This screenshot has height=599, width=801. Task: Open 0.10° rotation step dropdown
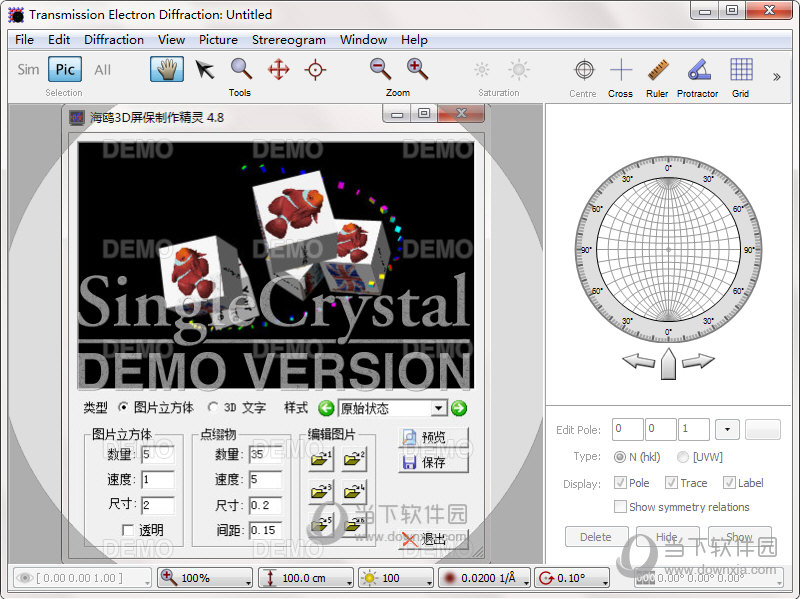click(x=572, y=578)
